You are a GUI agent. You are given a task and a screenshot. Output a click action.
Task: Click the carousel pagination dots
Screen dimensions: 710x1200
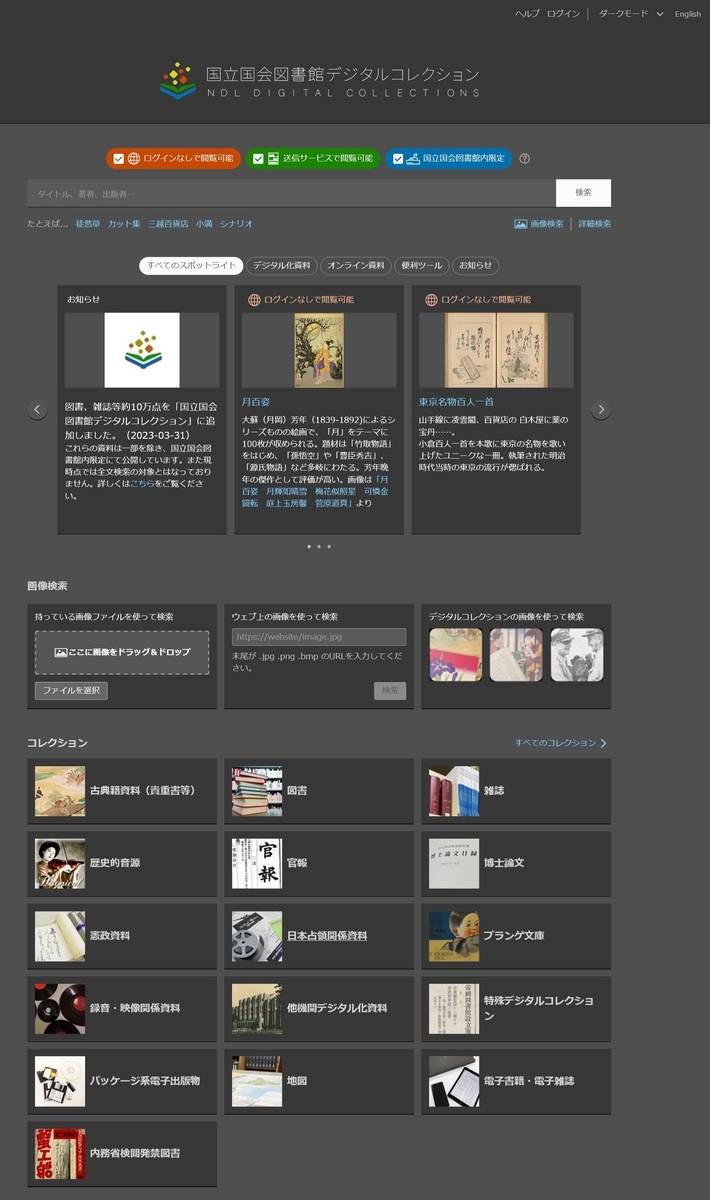(x=319, y=547)
